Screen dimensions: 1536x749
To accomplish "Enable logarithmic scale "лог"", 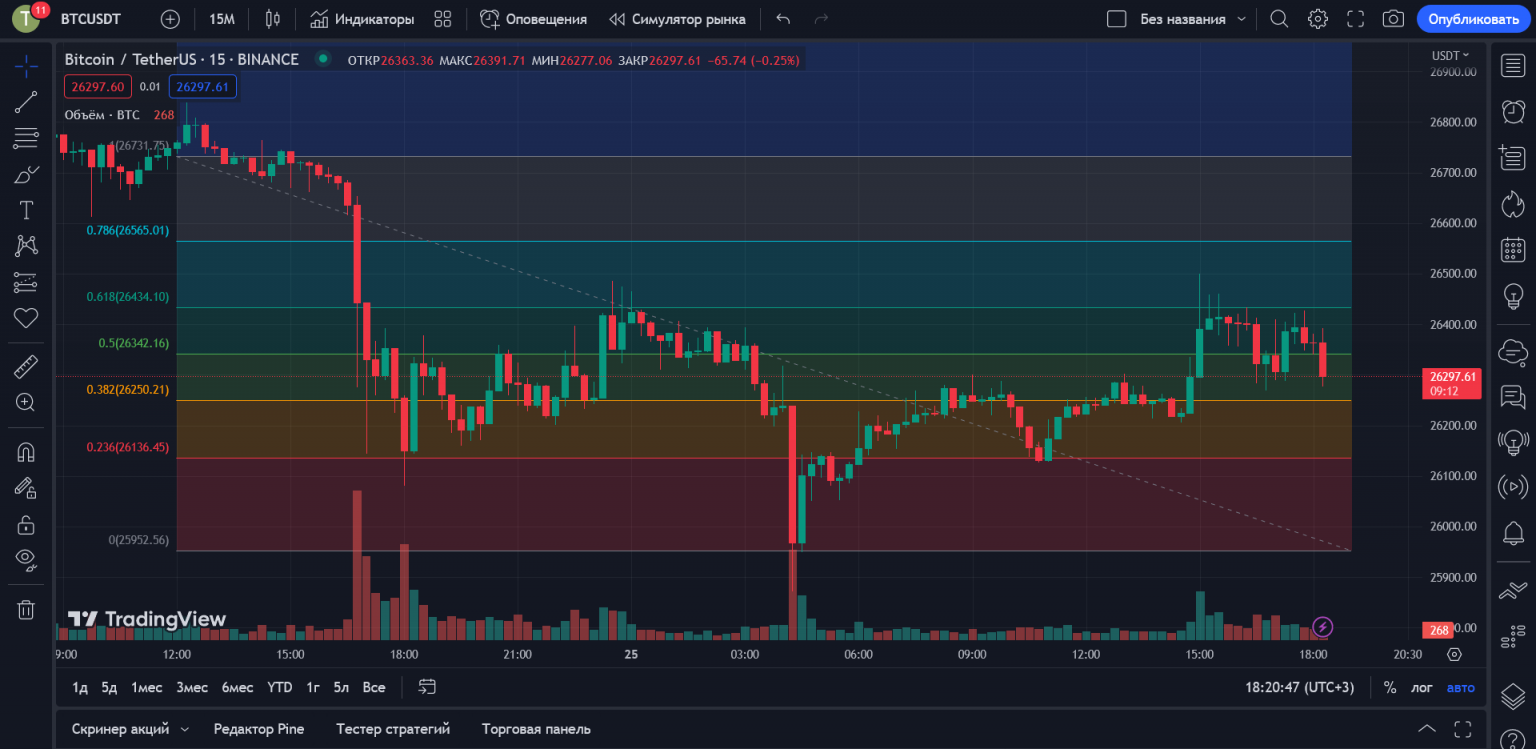I will tap(1421, 687).
